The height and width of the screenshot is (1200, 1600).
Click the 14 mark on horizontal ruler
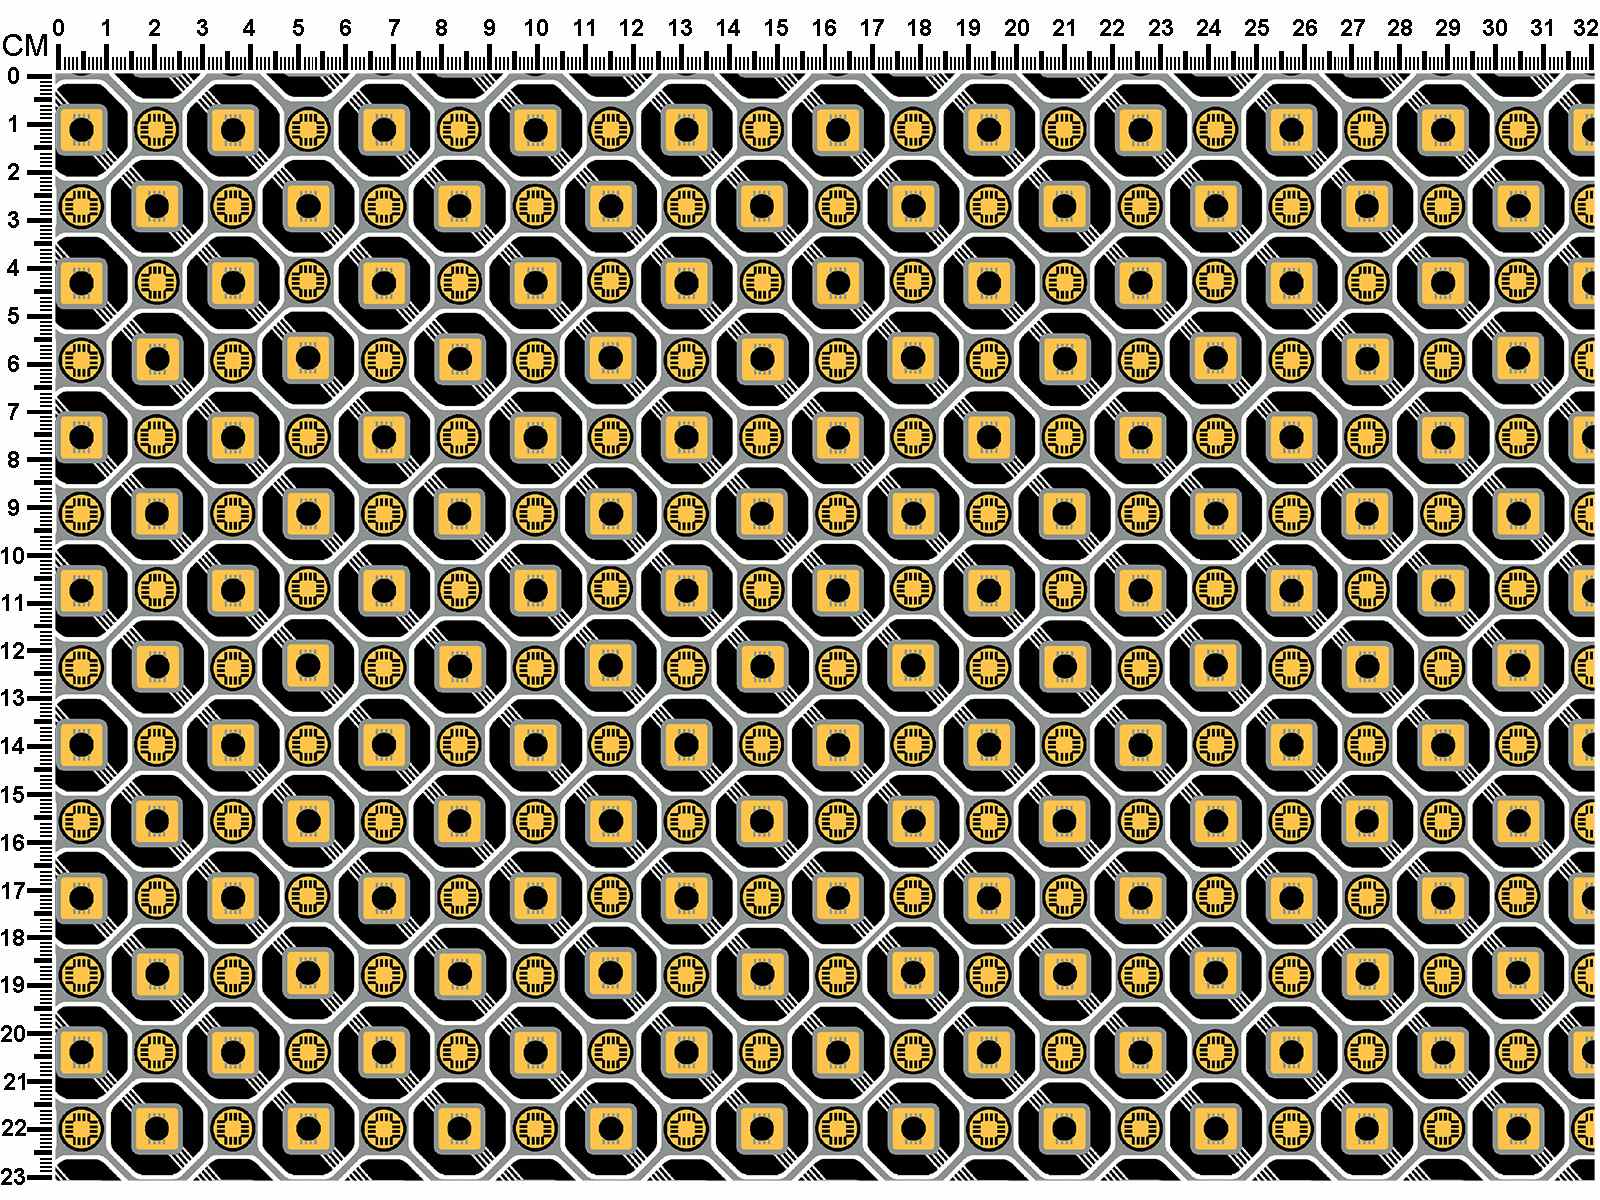point(728,29)
